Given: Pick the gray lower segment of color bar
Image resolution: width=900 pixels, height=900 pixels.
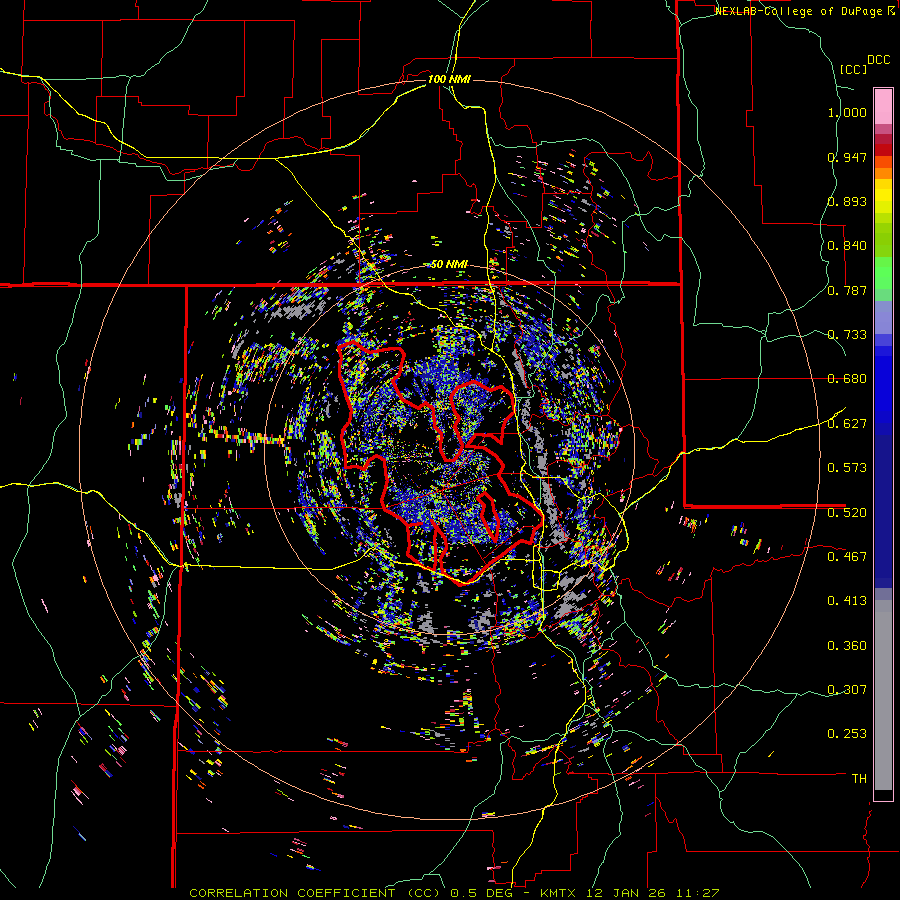Looking at the screenshot, I should [x=883, y=695].
